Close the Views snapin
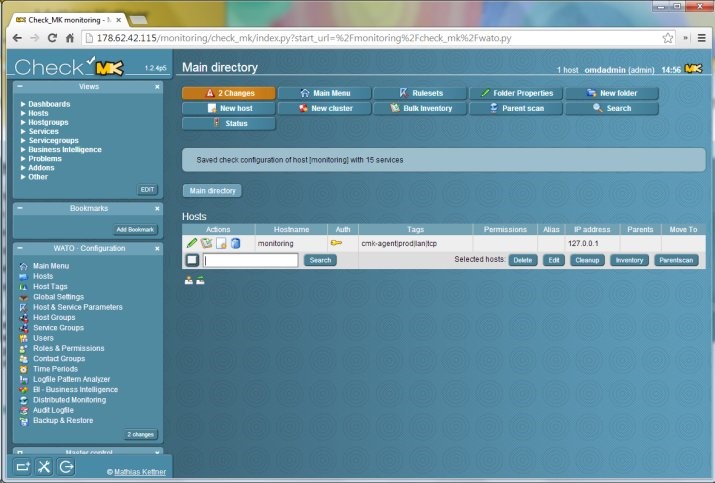Image resolution: width=715 pixels, height=483 pixels. pos(157,87)
